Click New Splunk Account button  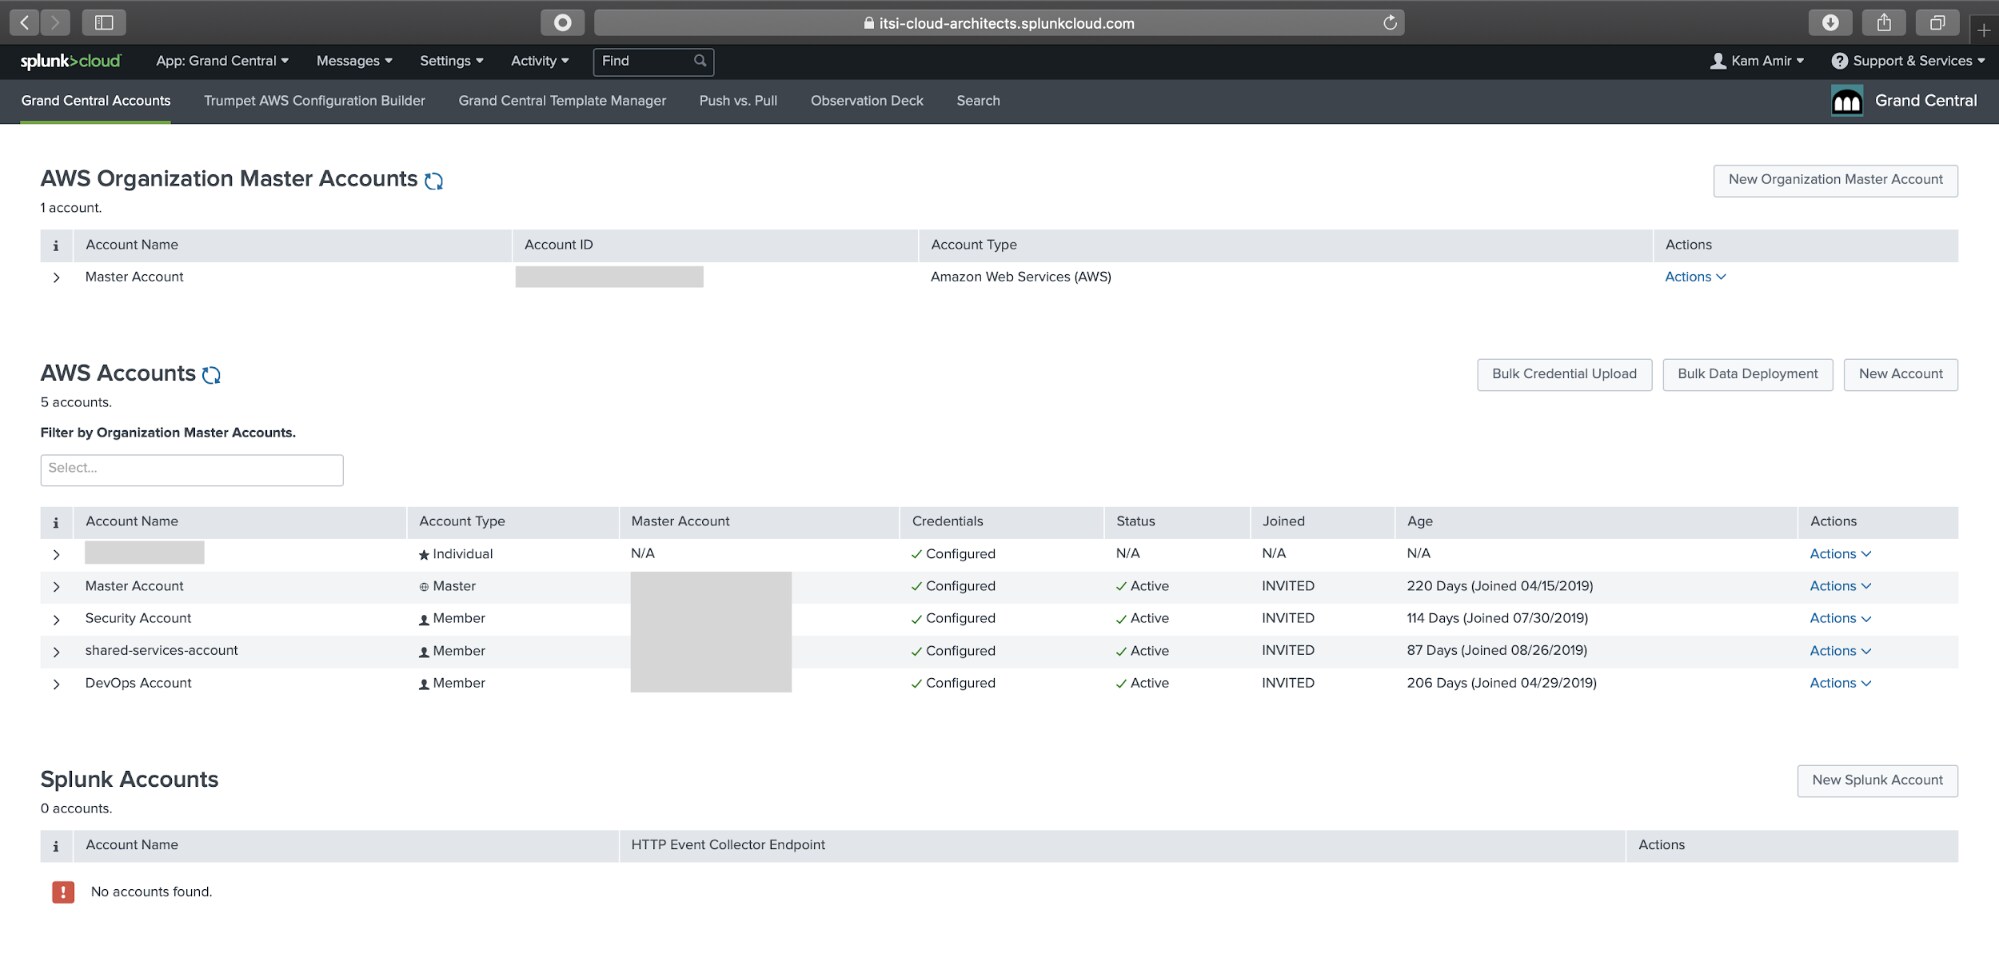(x=1877, y=781)
